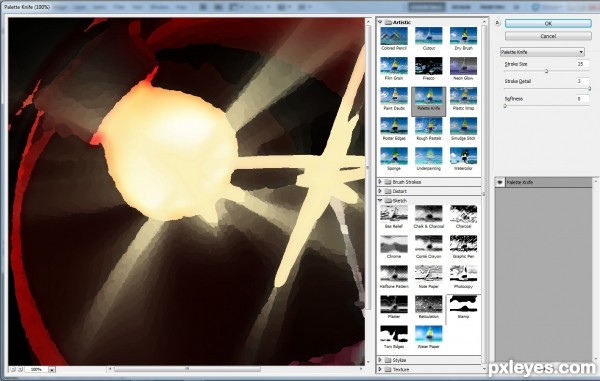
Task: Expand the Stylize filter folder
Action: click(x=380, y=360)
